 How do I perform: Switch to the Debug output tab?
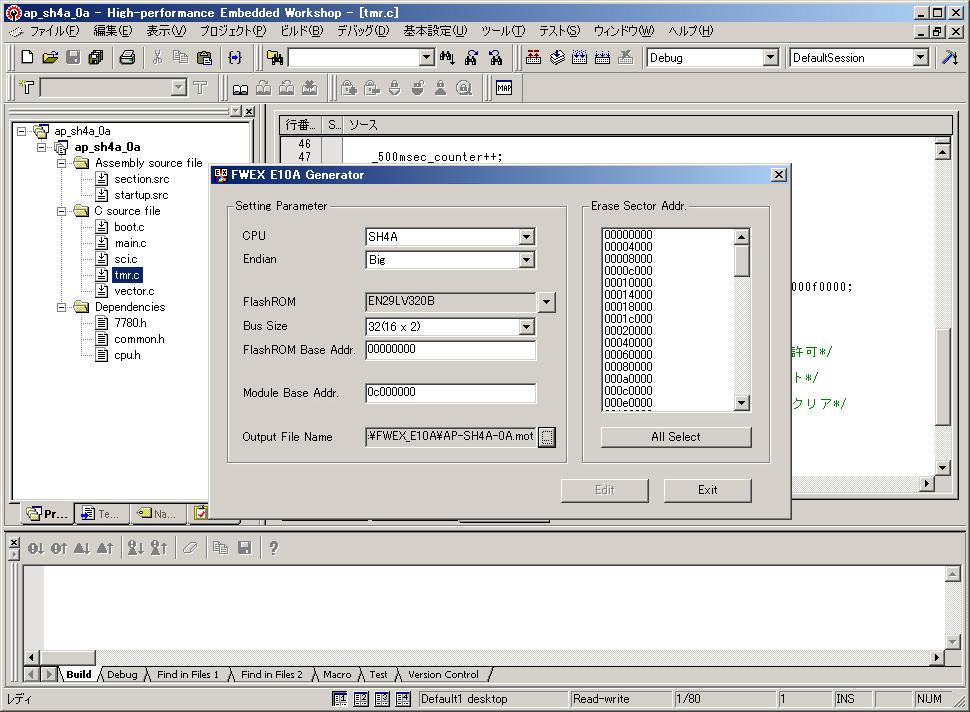point(122,675)
